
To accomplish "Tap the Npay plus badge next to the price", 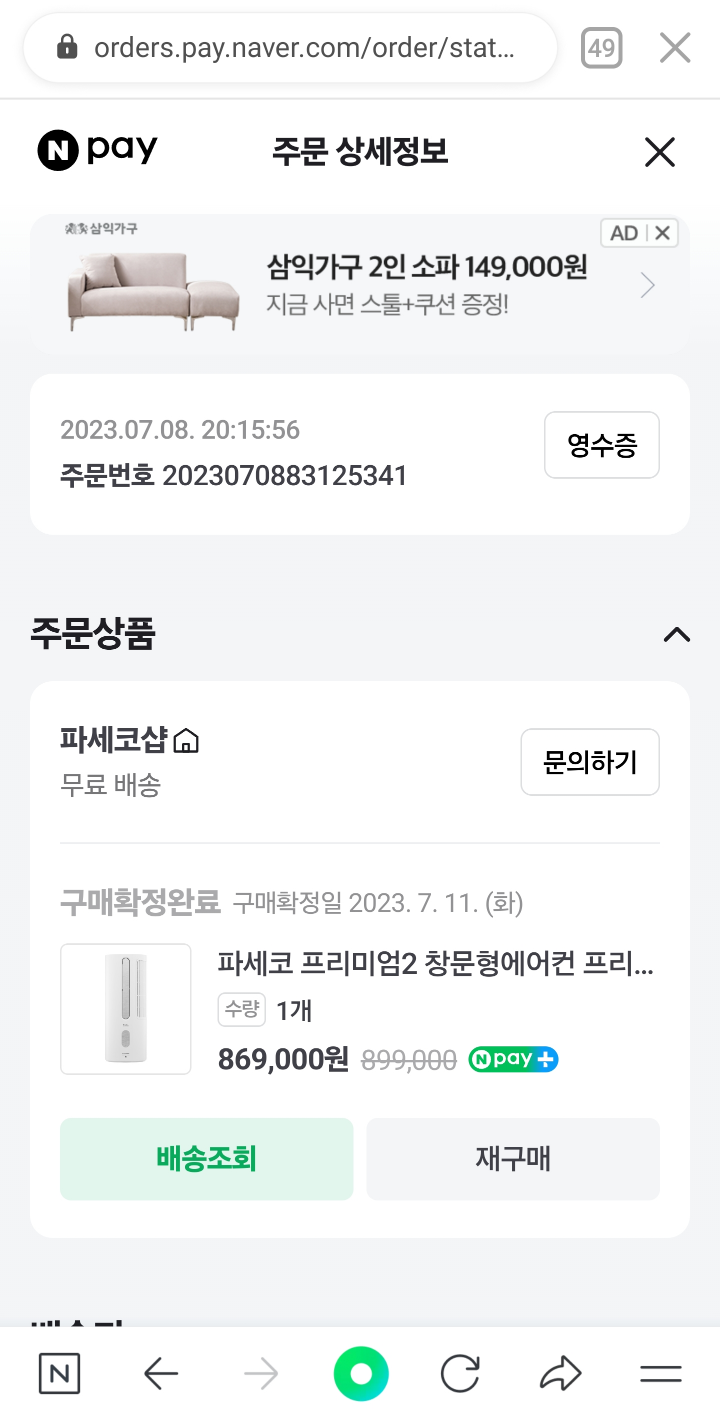I will click(x=513, y=1060).
